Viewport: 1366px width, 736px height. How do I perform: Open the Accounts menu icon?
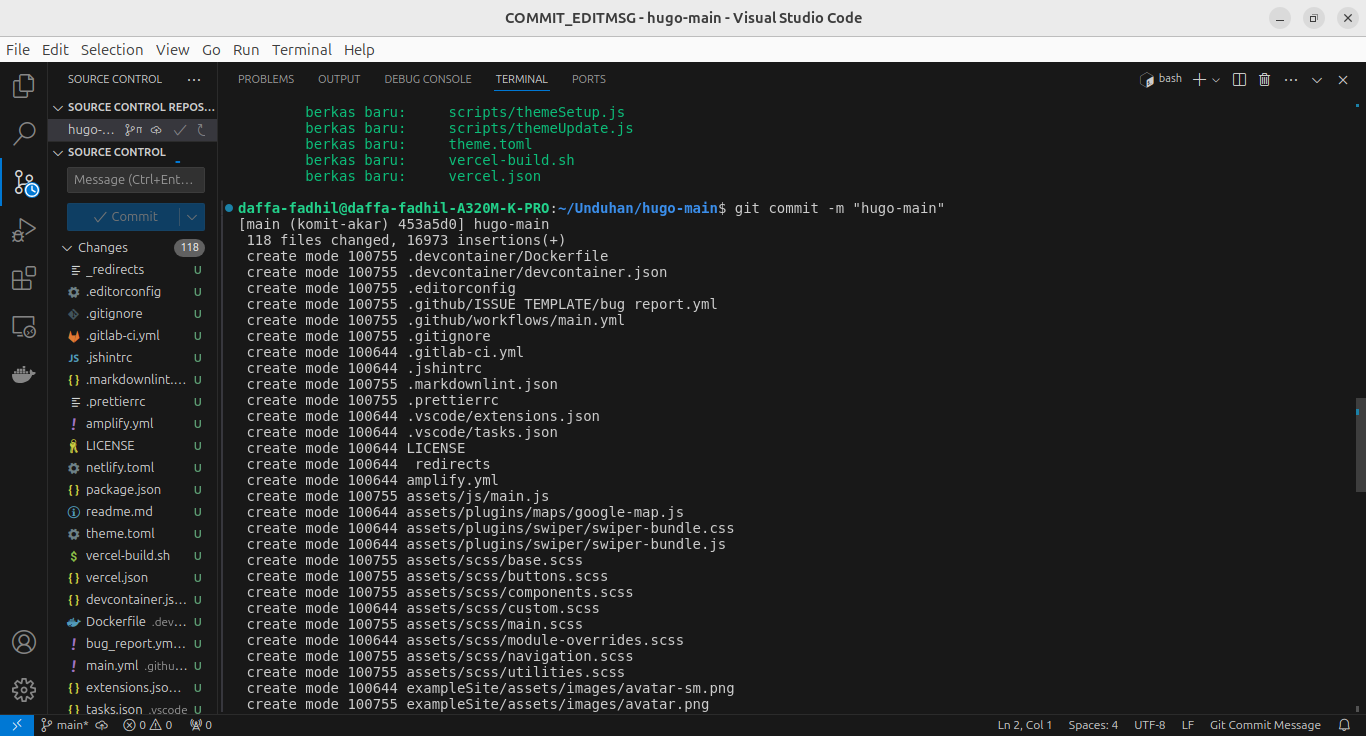(23, 642)
